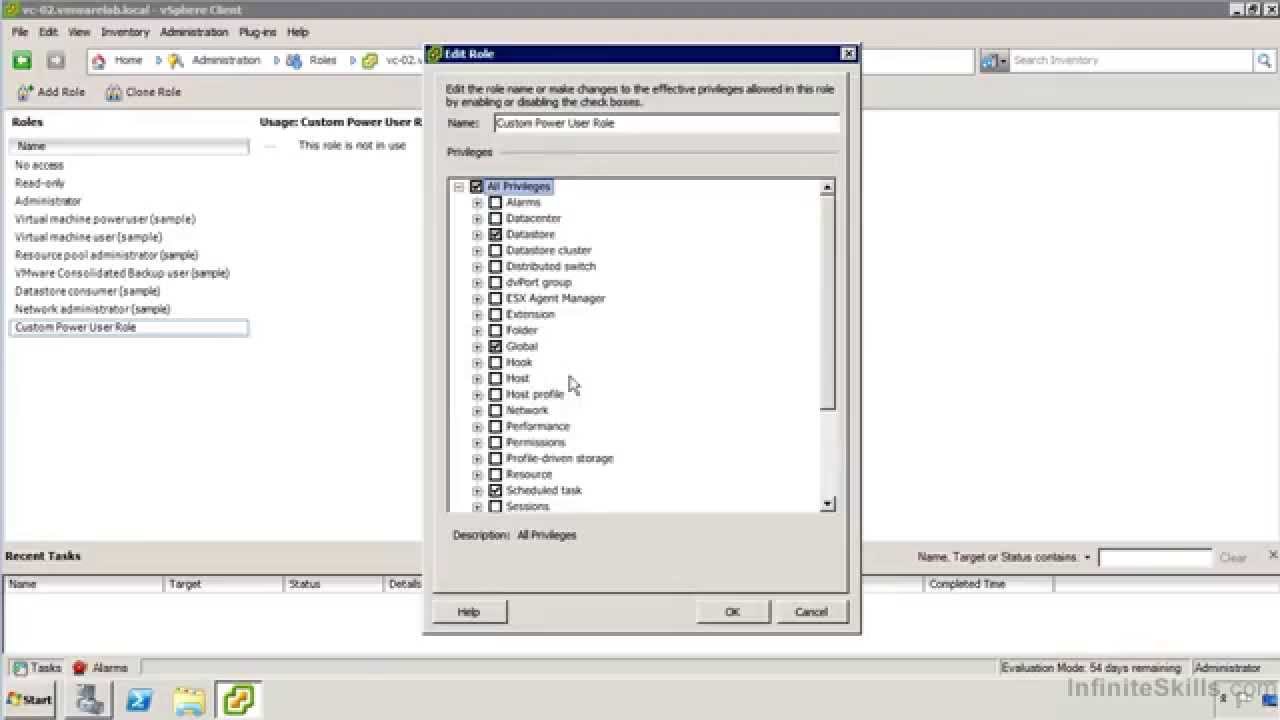Open the Plug-ins menu
Screen dimensions: 1280x720
pos(257,32)
